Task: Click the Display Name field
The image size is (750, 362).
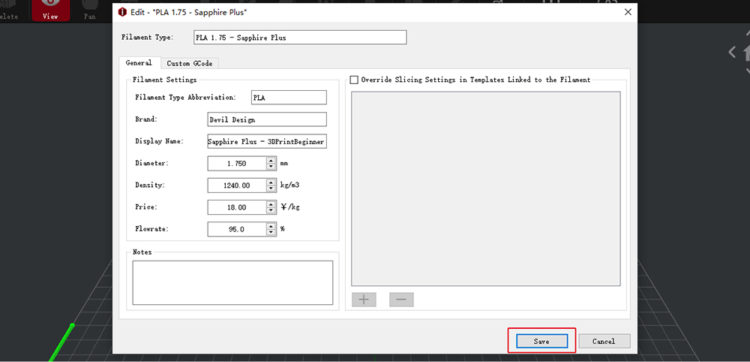Action: pyautogui.click(x=267, y=142)
